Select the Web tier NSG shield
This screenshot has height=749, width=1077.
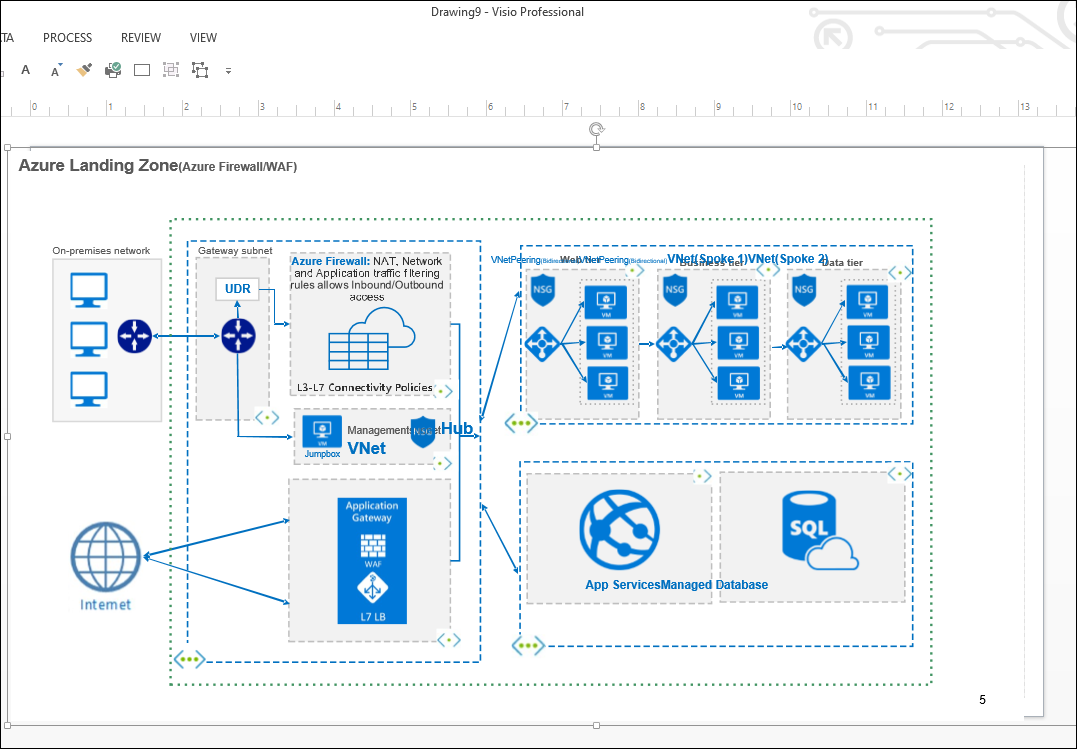[x=543, y=291]
